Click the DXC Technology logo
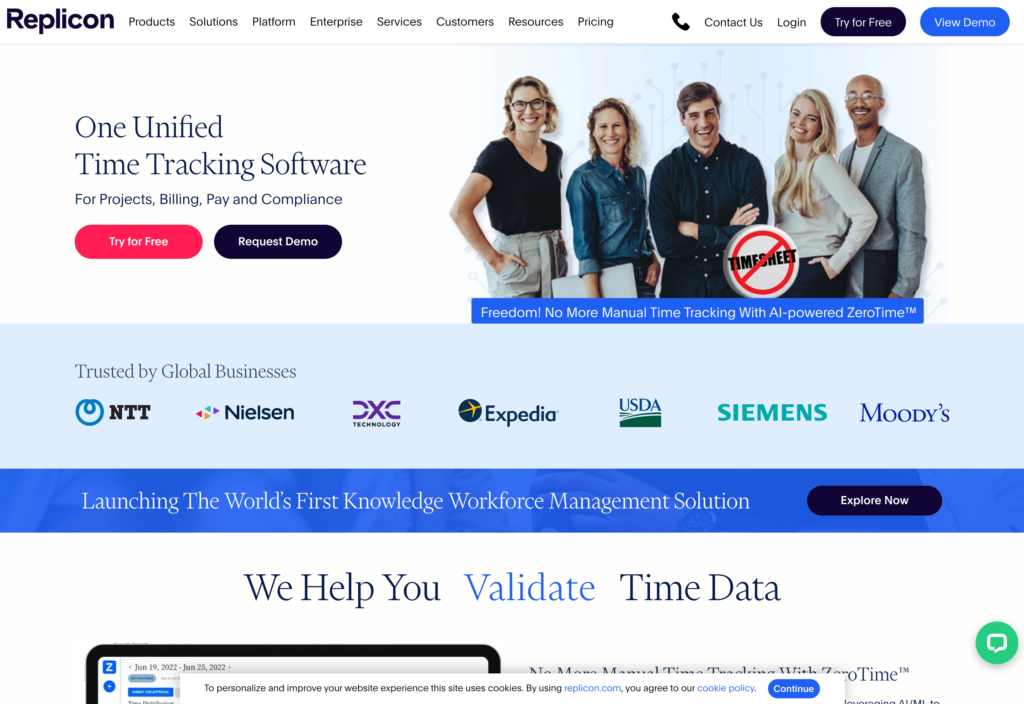 point(377,413)
